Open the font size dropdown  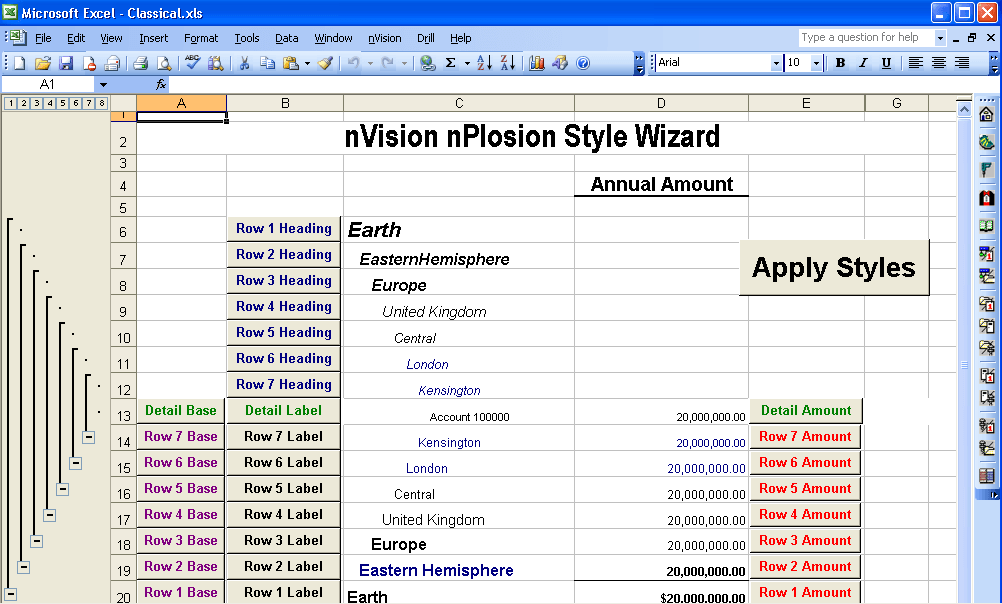tap(817, 62)
